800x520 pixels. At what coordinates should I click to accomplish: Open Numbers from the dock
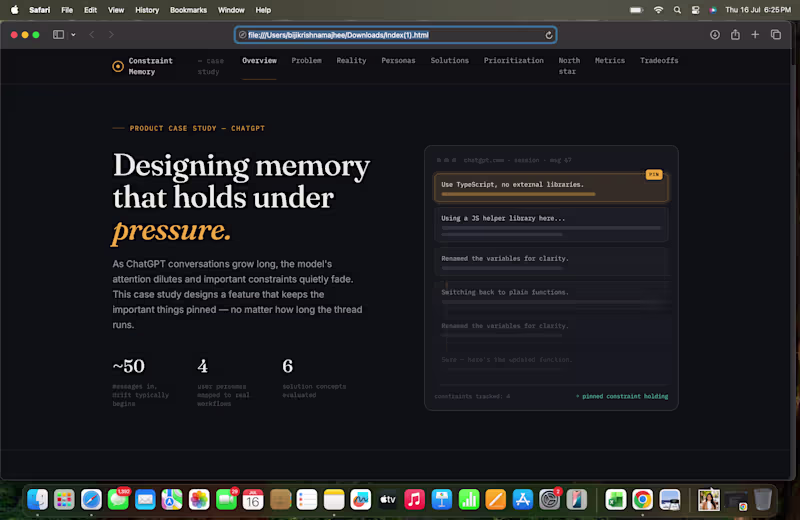pos(468,500)
